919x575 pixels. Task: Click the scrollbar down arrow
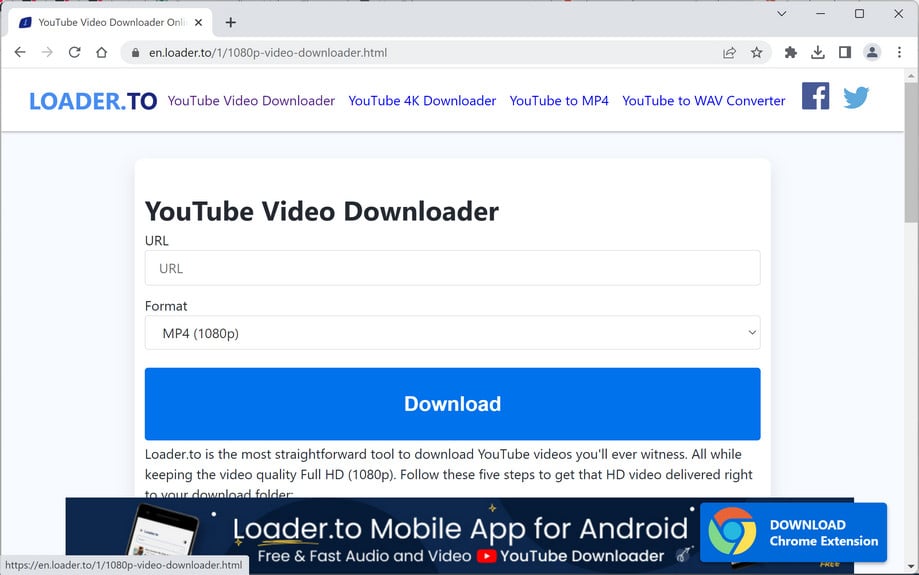point(911,567)
